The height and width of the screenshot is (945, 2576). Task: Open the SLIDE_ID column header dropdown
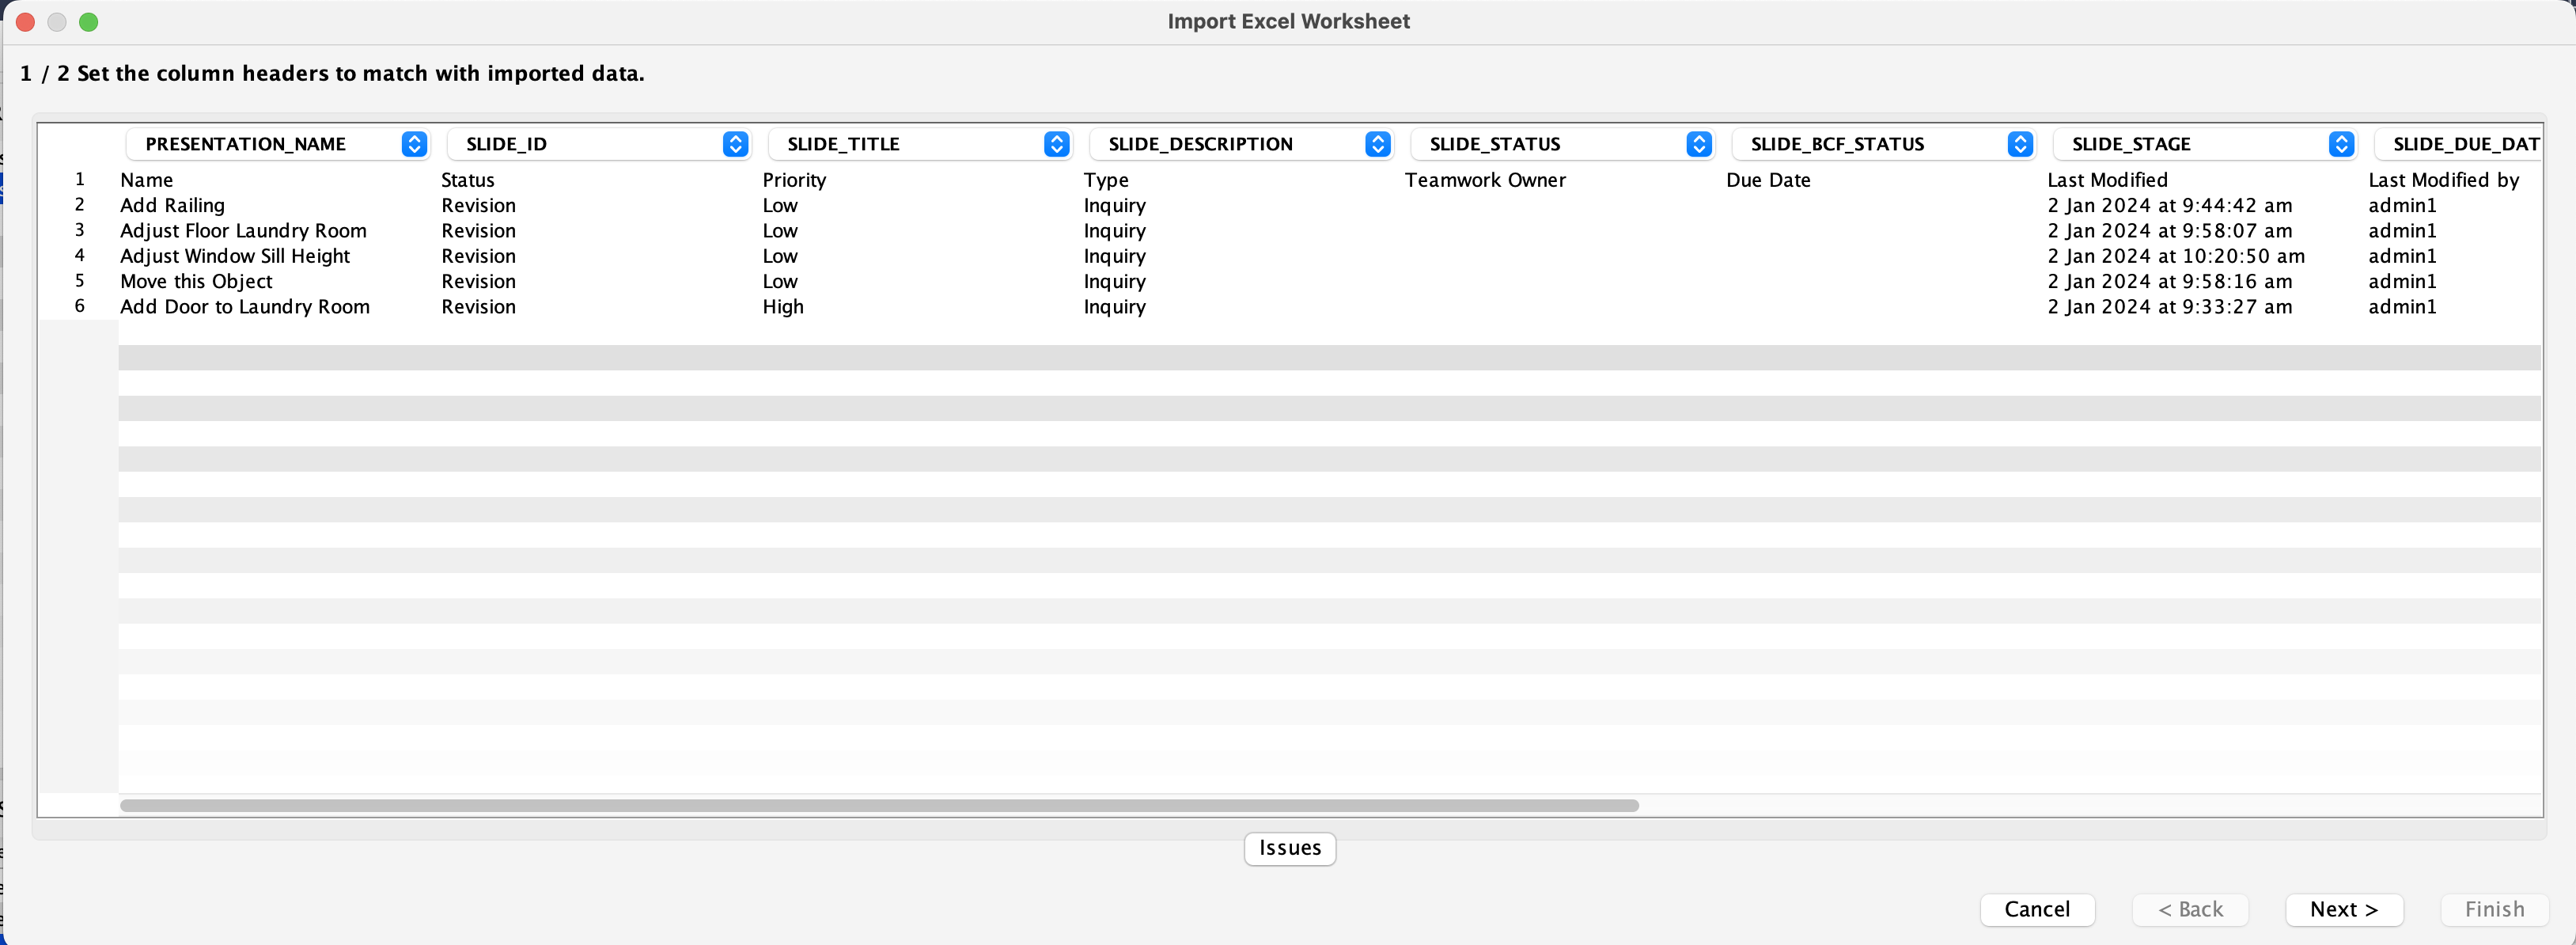point(598,144)
